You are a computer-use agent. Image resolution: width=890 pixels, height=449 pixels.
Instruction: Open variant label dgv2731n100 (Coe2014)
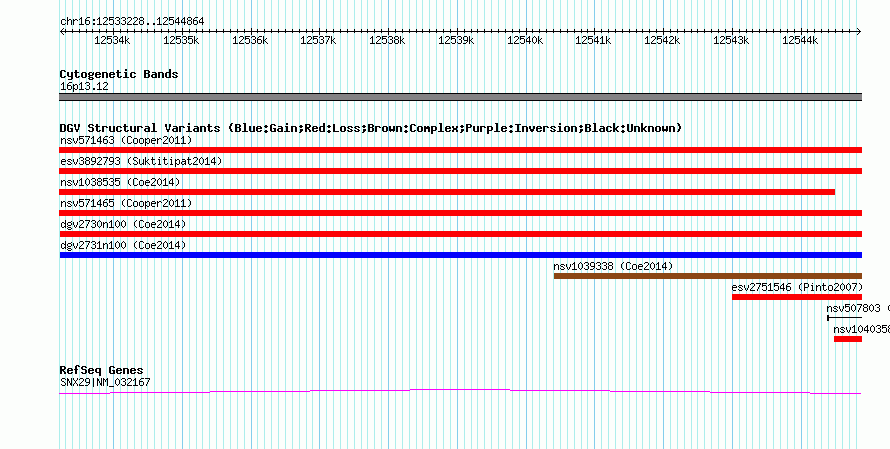click(x=123, y=245)
